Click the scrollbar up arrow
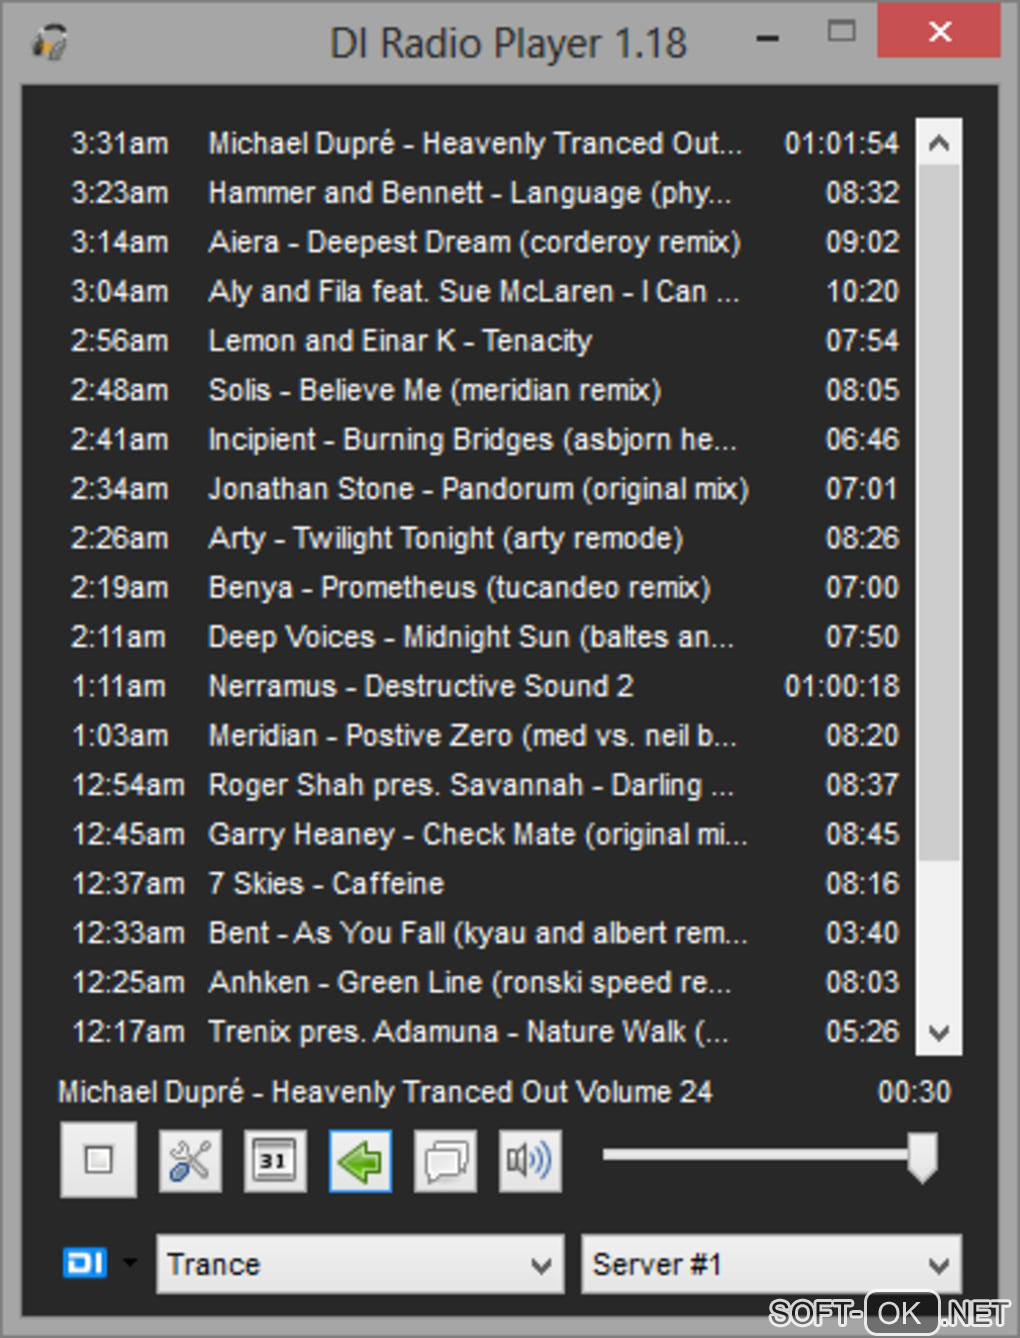 (939, 143)
